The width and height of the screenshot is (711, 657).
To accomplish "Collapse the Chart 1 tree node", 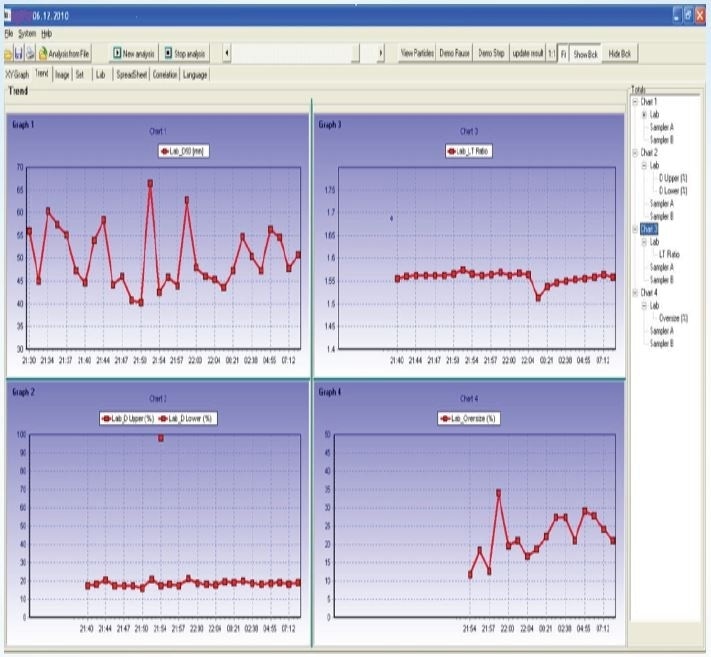I will [635, 102].
